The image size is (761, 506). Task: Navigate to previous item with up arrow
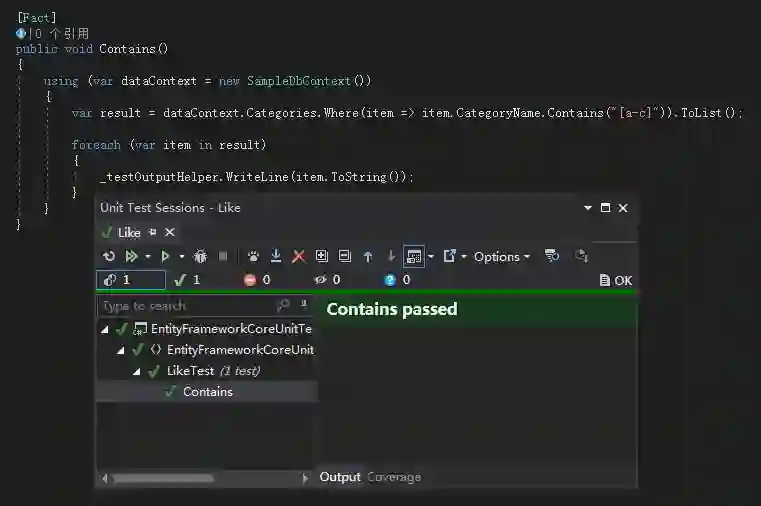(x=368, y=256)
